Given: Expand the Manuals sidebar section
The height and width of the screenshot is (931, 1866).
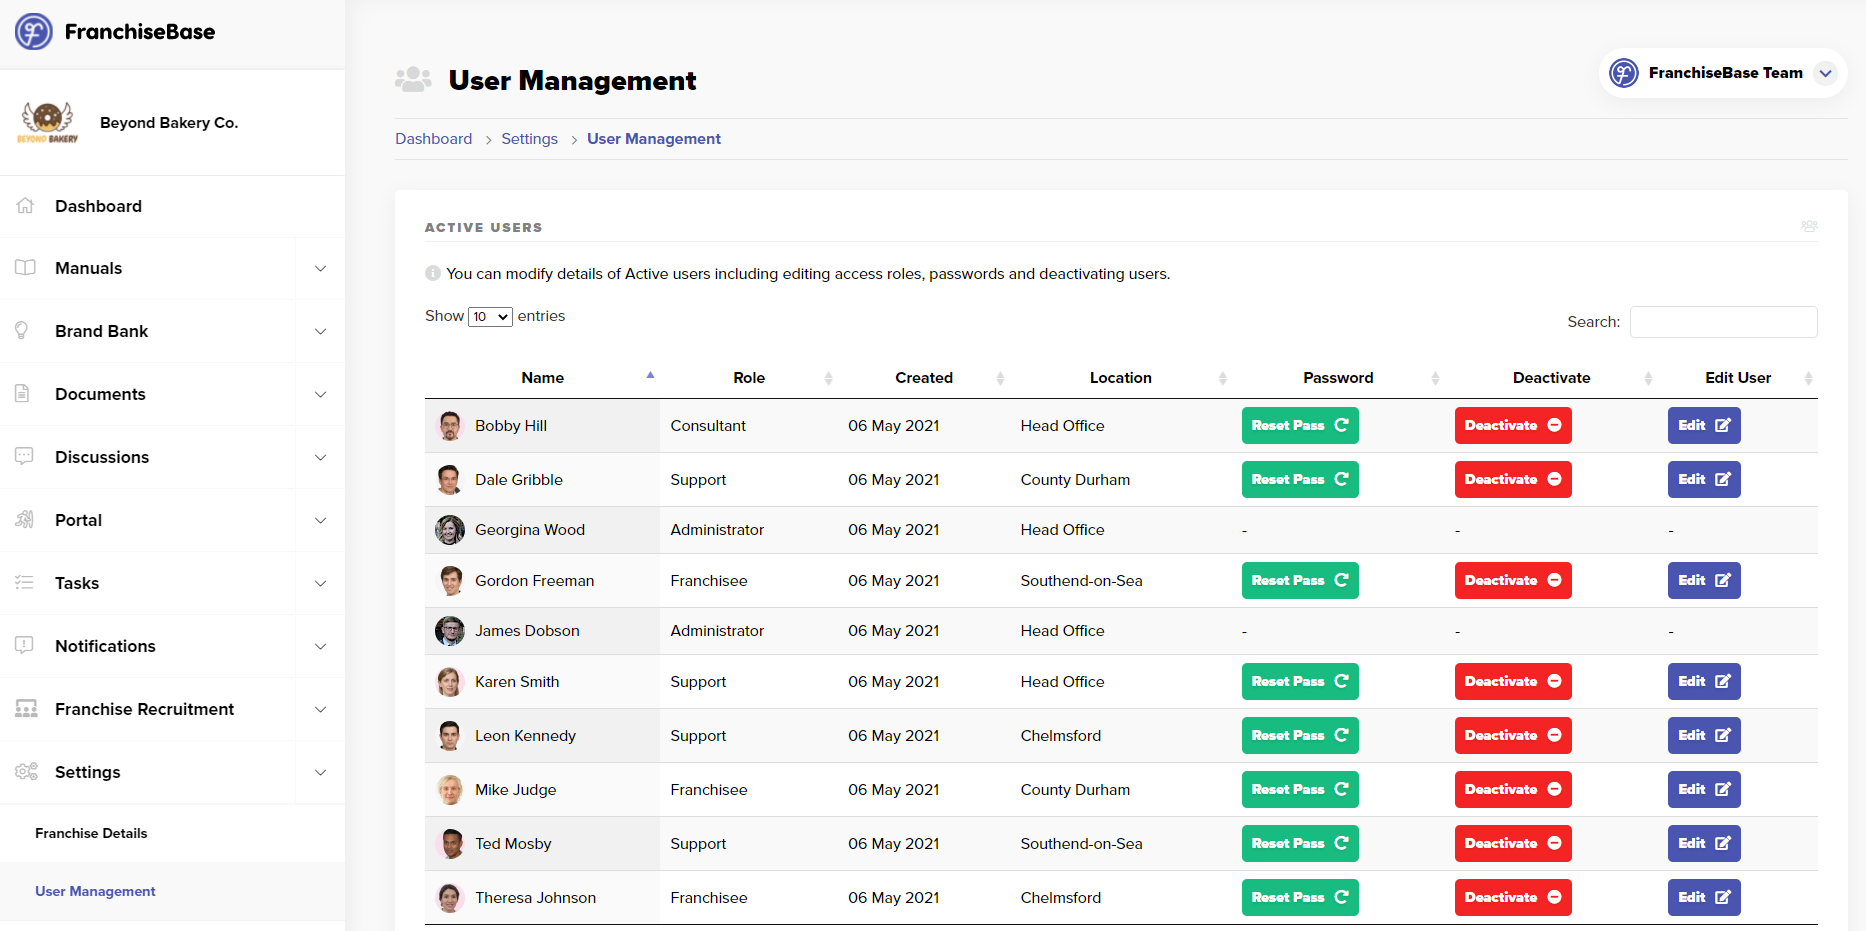Looking at the screenshot, I should (320, 268).
